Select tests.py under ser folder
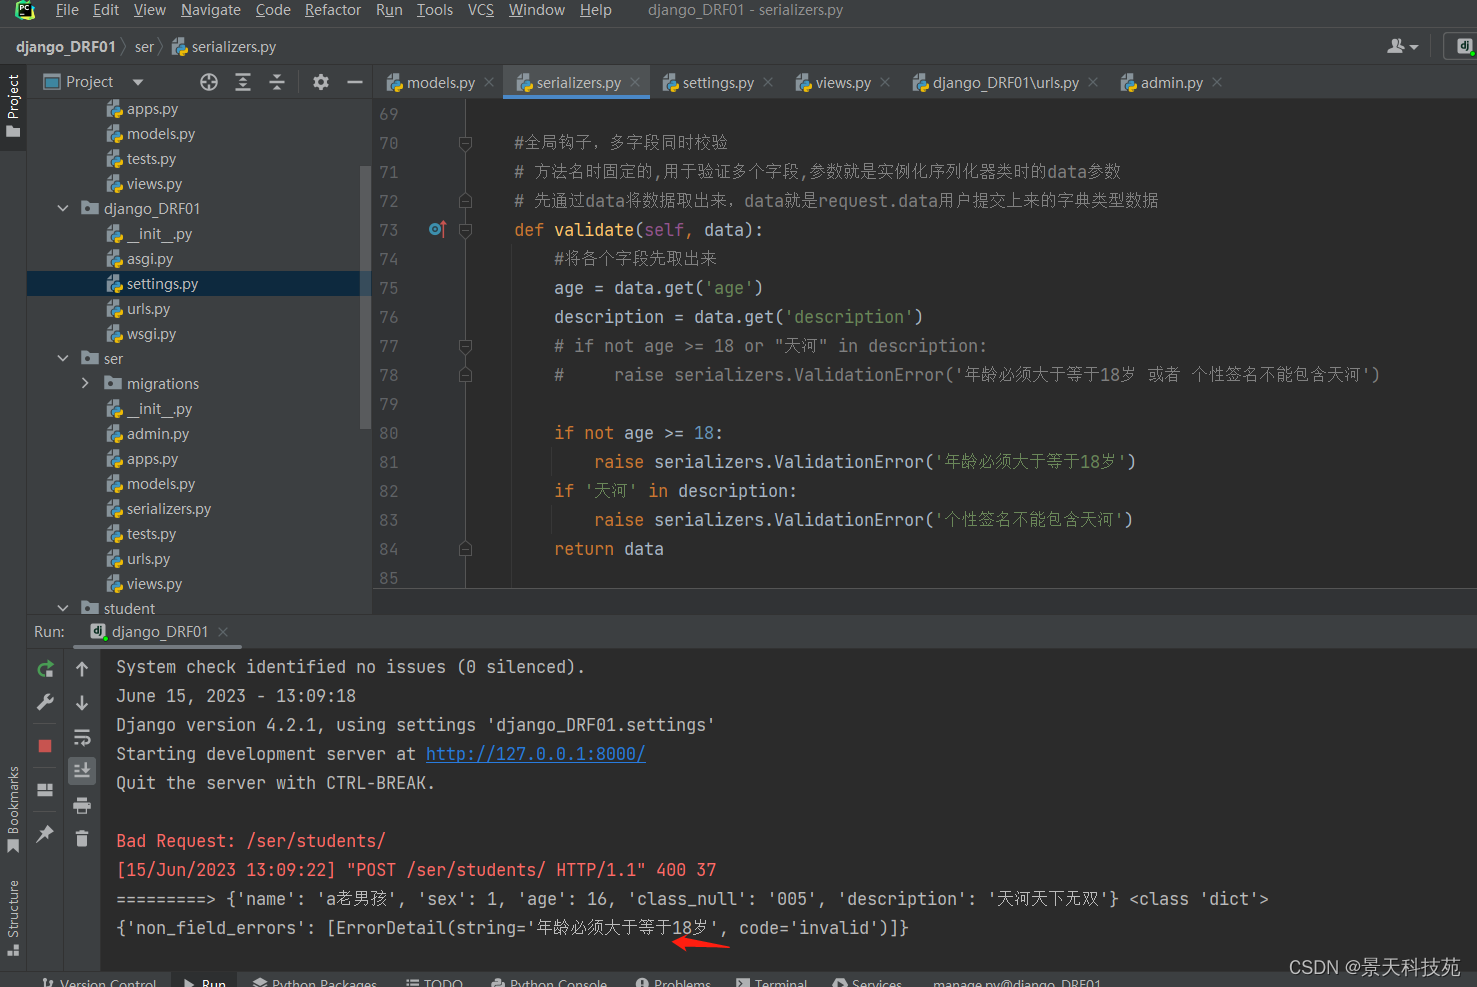Screen dimensions: 1477x987 [x=151, y=534]
